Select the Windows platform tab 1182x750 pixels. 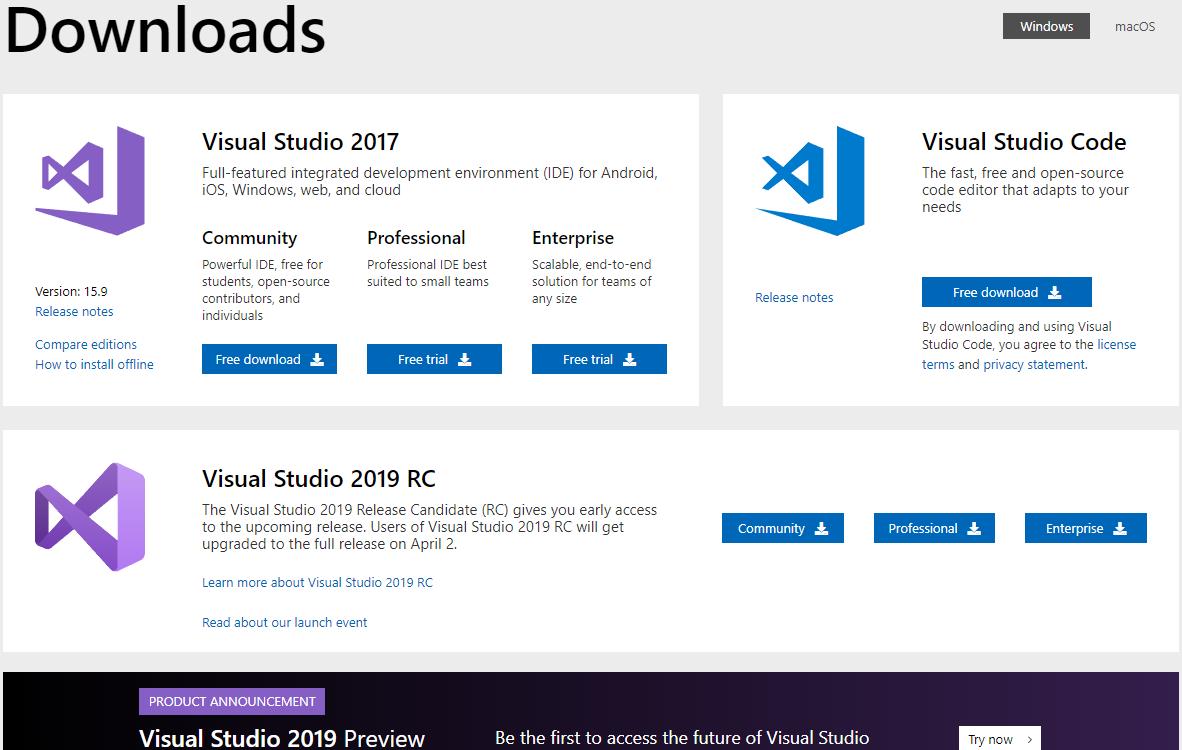pyautogui.click(x=1046, y=27)
